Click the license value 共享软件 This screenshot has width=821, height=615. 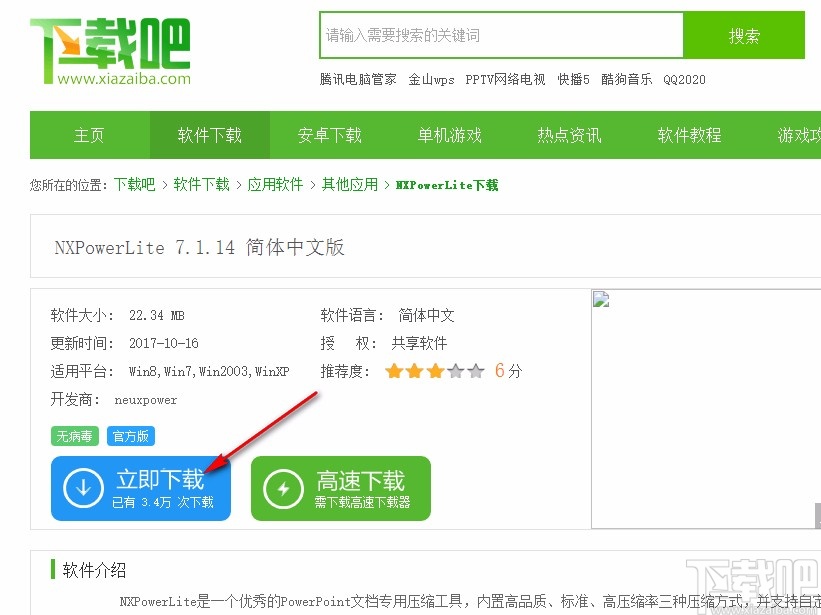(419, 343)
